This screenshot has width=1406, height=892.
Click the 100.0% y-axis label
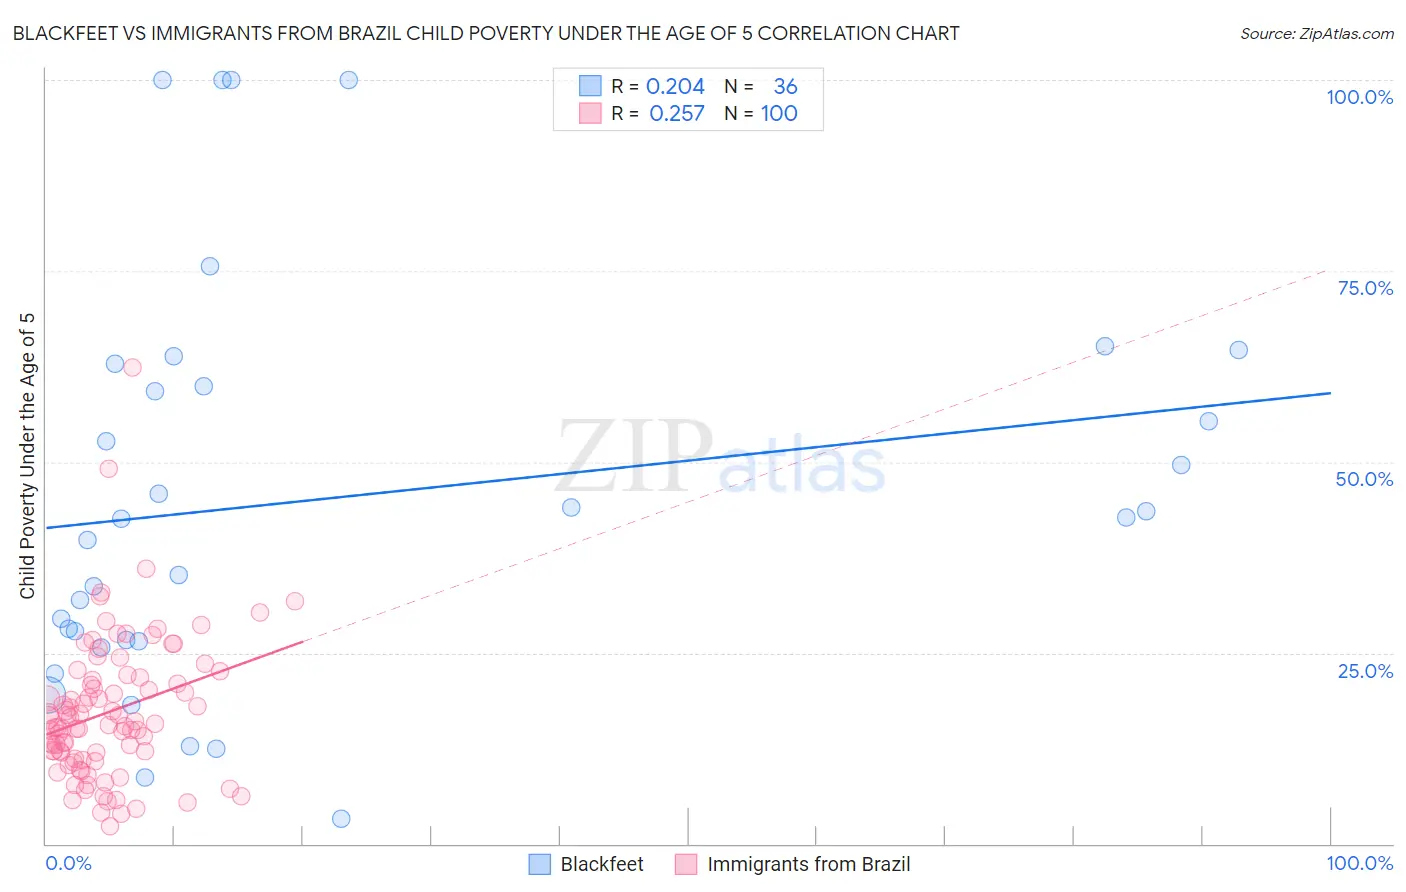pyautogui.click(x=1360, y=97)
